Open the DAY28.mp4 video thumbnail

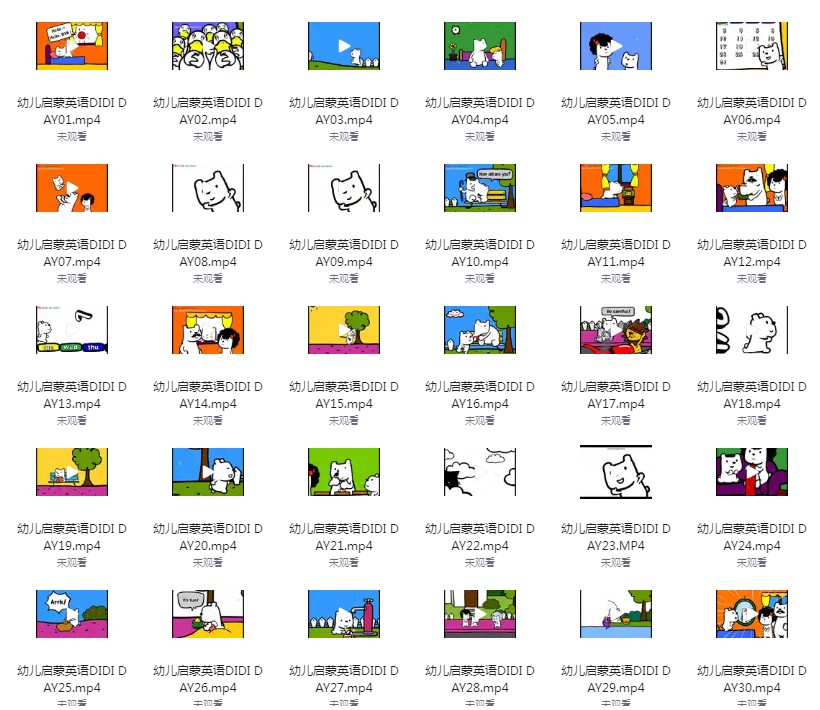click(x=480, y=614)
